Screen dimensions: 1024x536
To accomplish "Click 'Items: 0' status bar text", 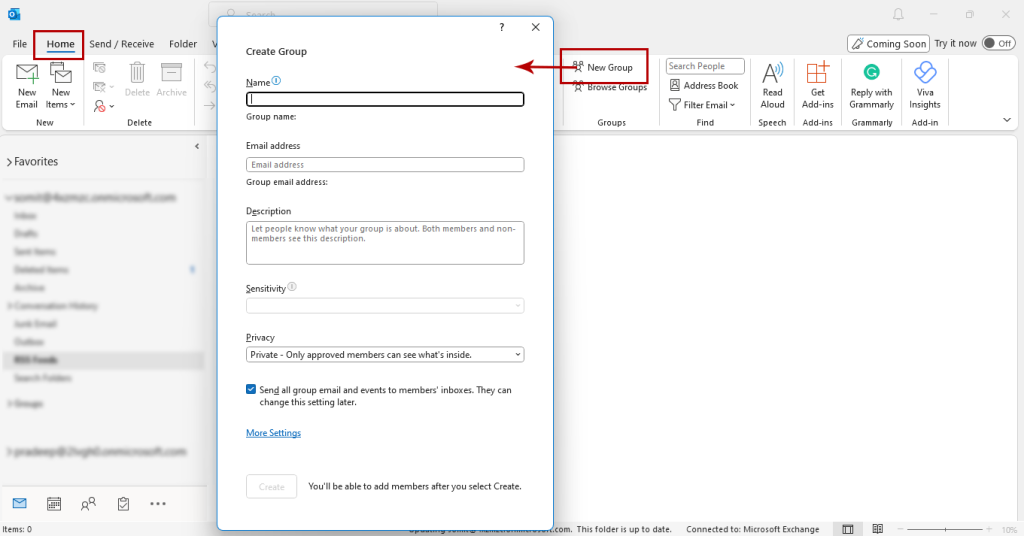I will click(x=17, y=529).
